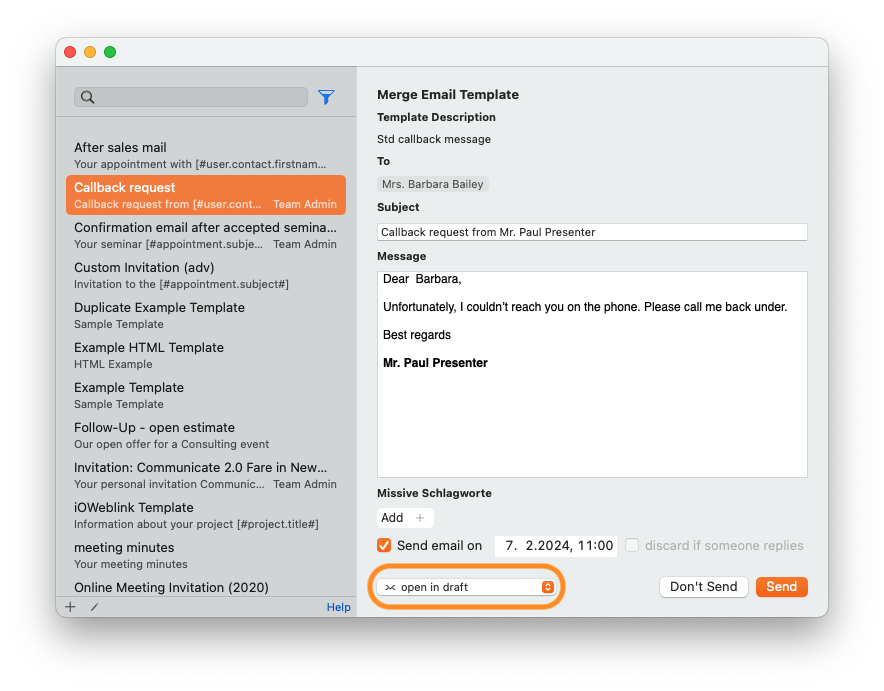Enable discard if someone replies option
Viewport: 884px width, 691px height.
coord(632,545)
